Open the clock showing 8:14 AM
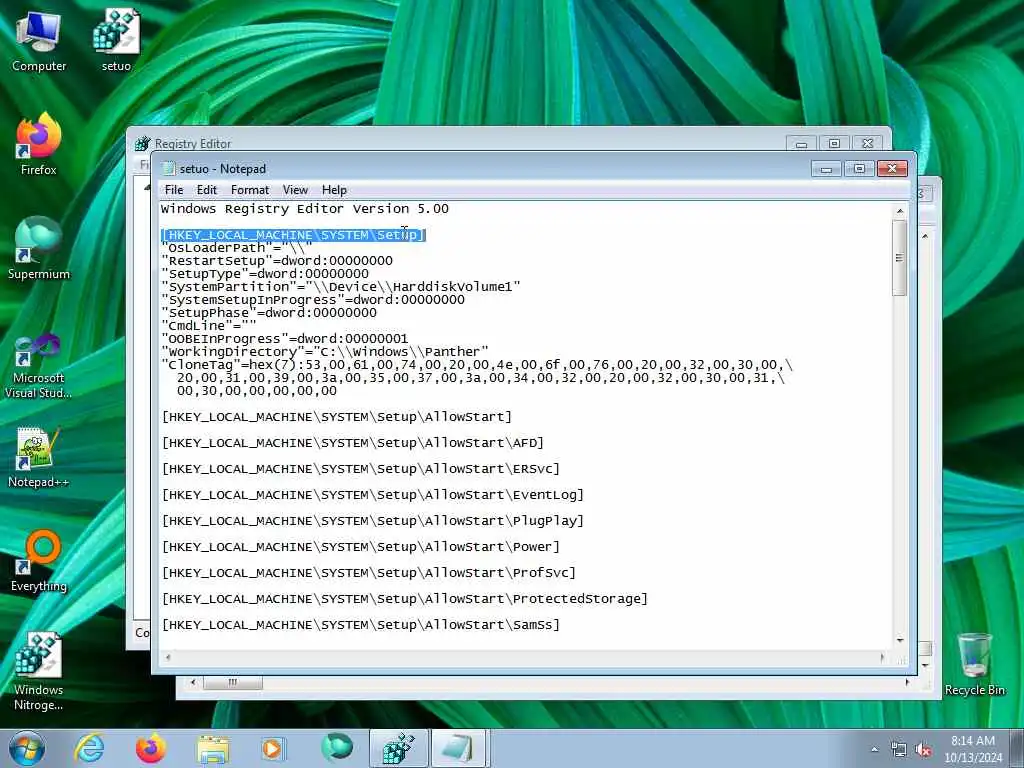This screenshot has height=768, width=1024. (x=972, y=749)
